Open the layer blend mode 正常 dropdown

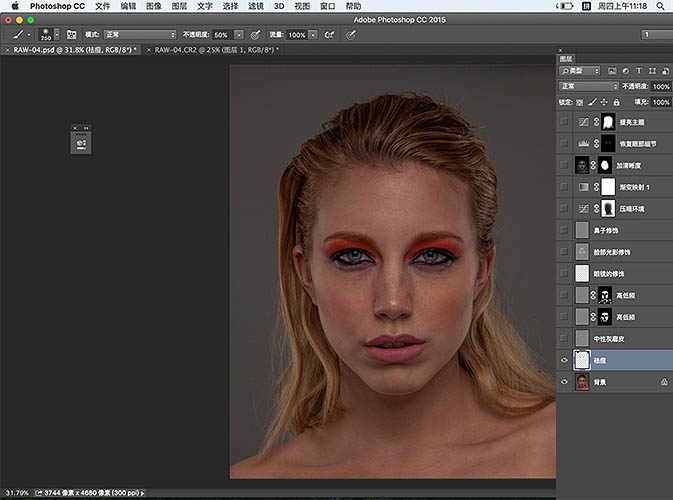pyautogui.click(x=590, y=87)
